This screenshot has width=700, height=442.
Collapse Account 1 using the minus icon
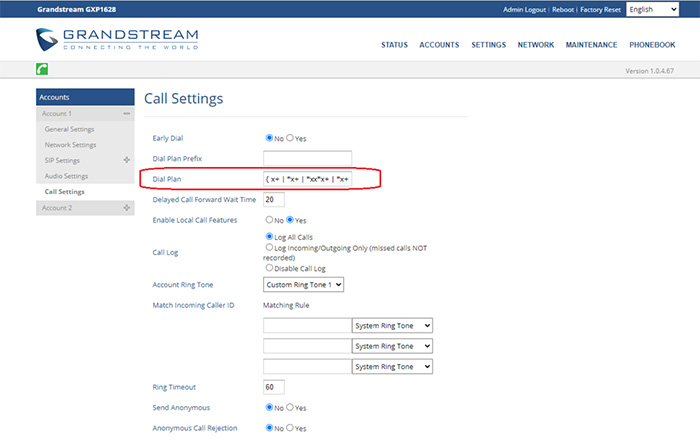click(x=127, y=114)
